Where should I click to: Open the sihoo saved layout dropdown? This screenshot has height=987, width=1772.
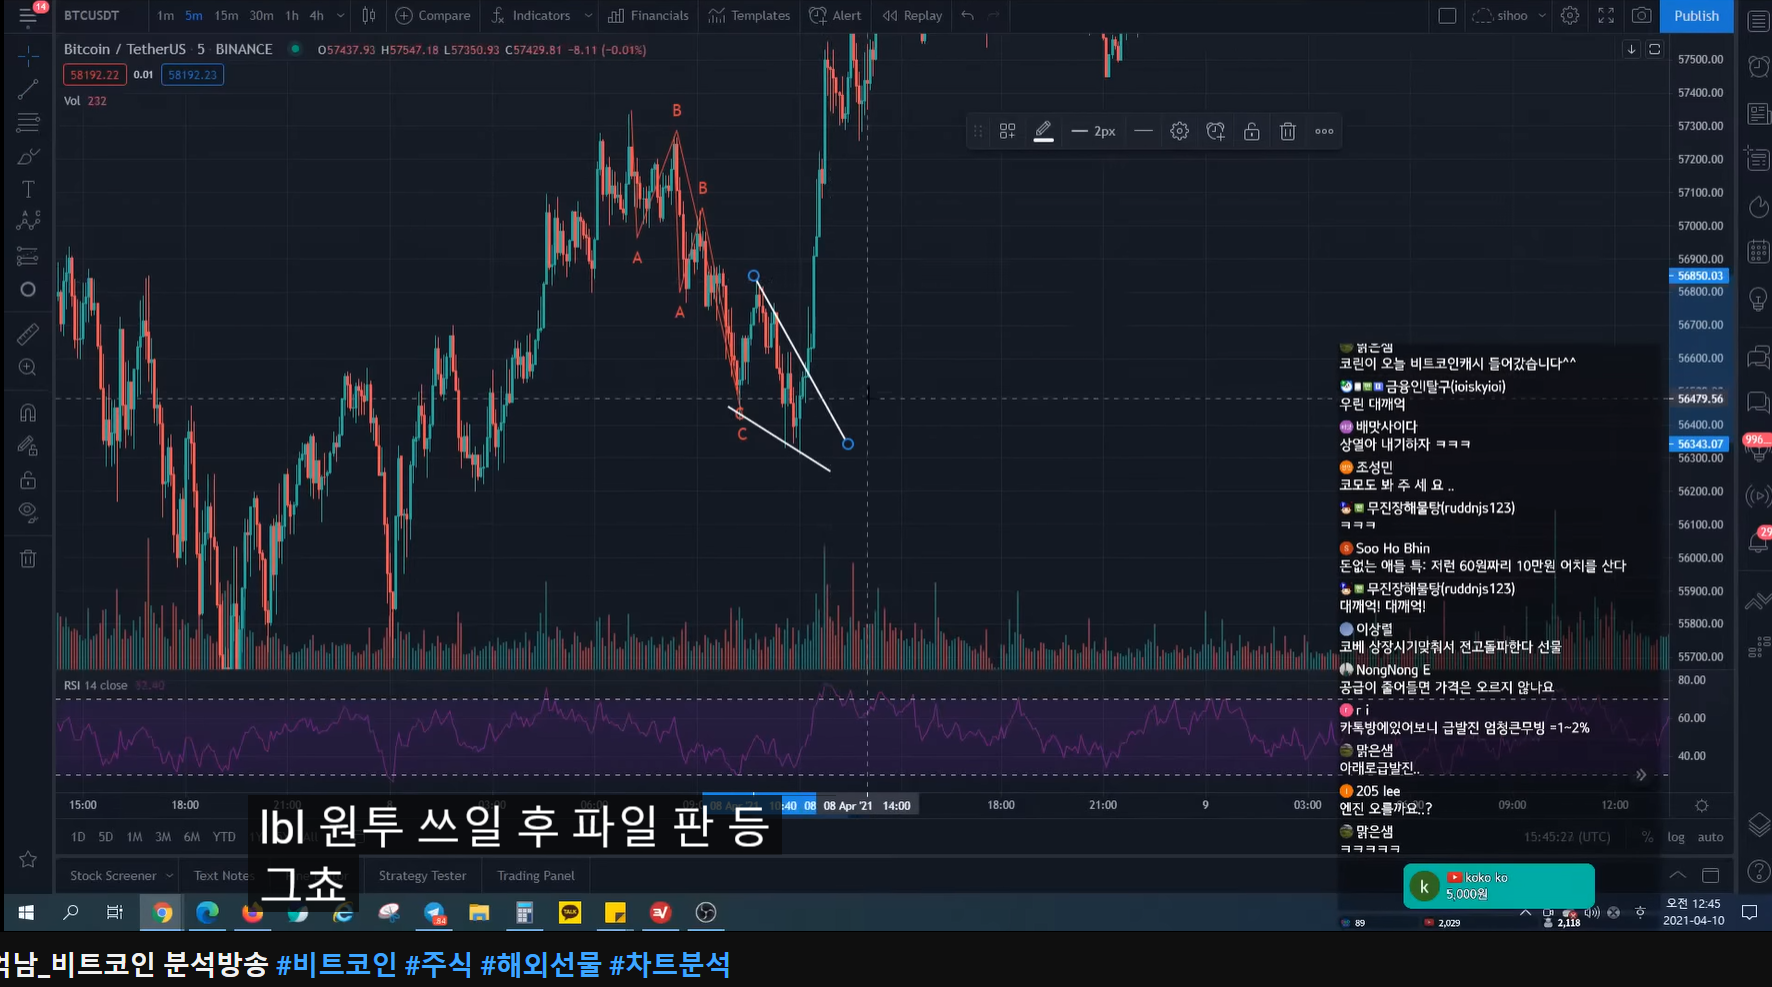[1510, 15]
